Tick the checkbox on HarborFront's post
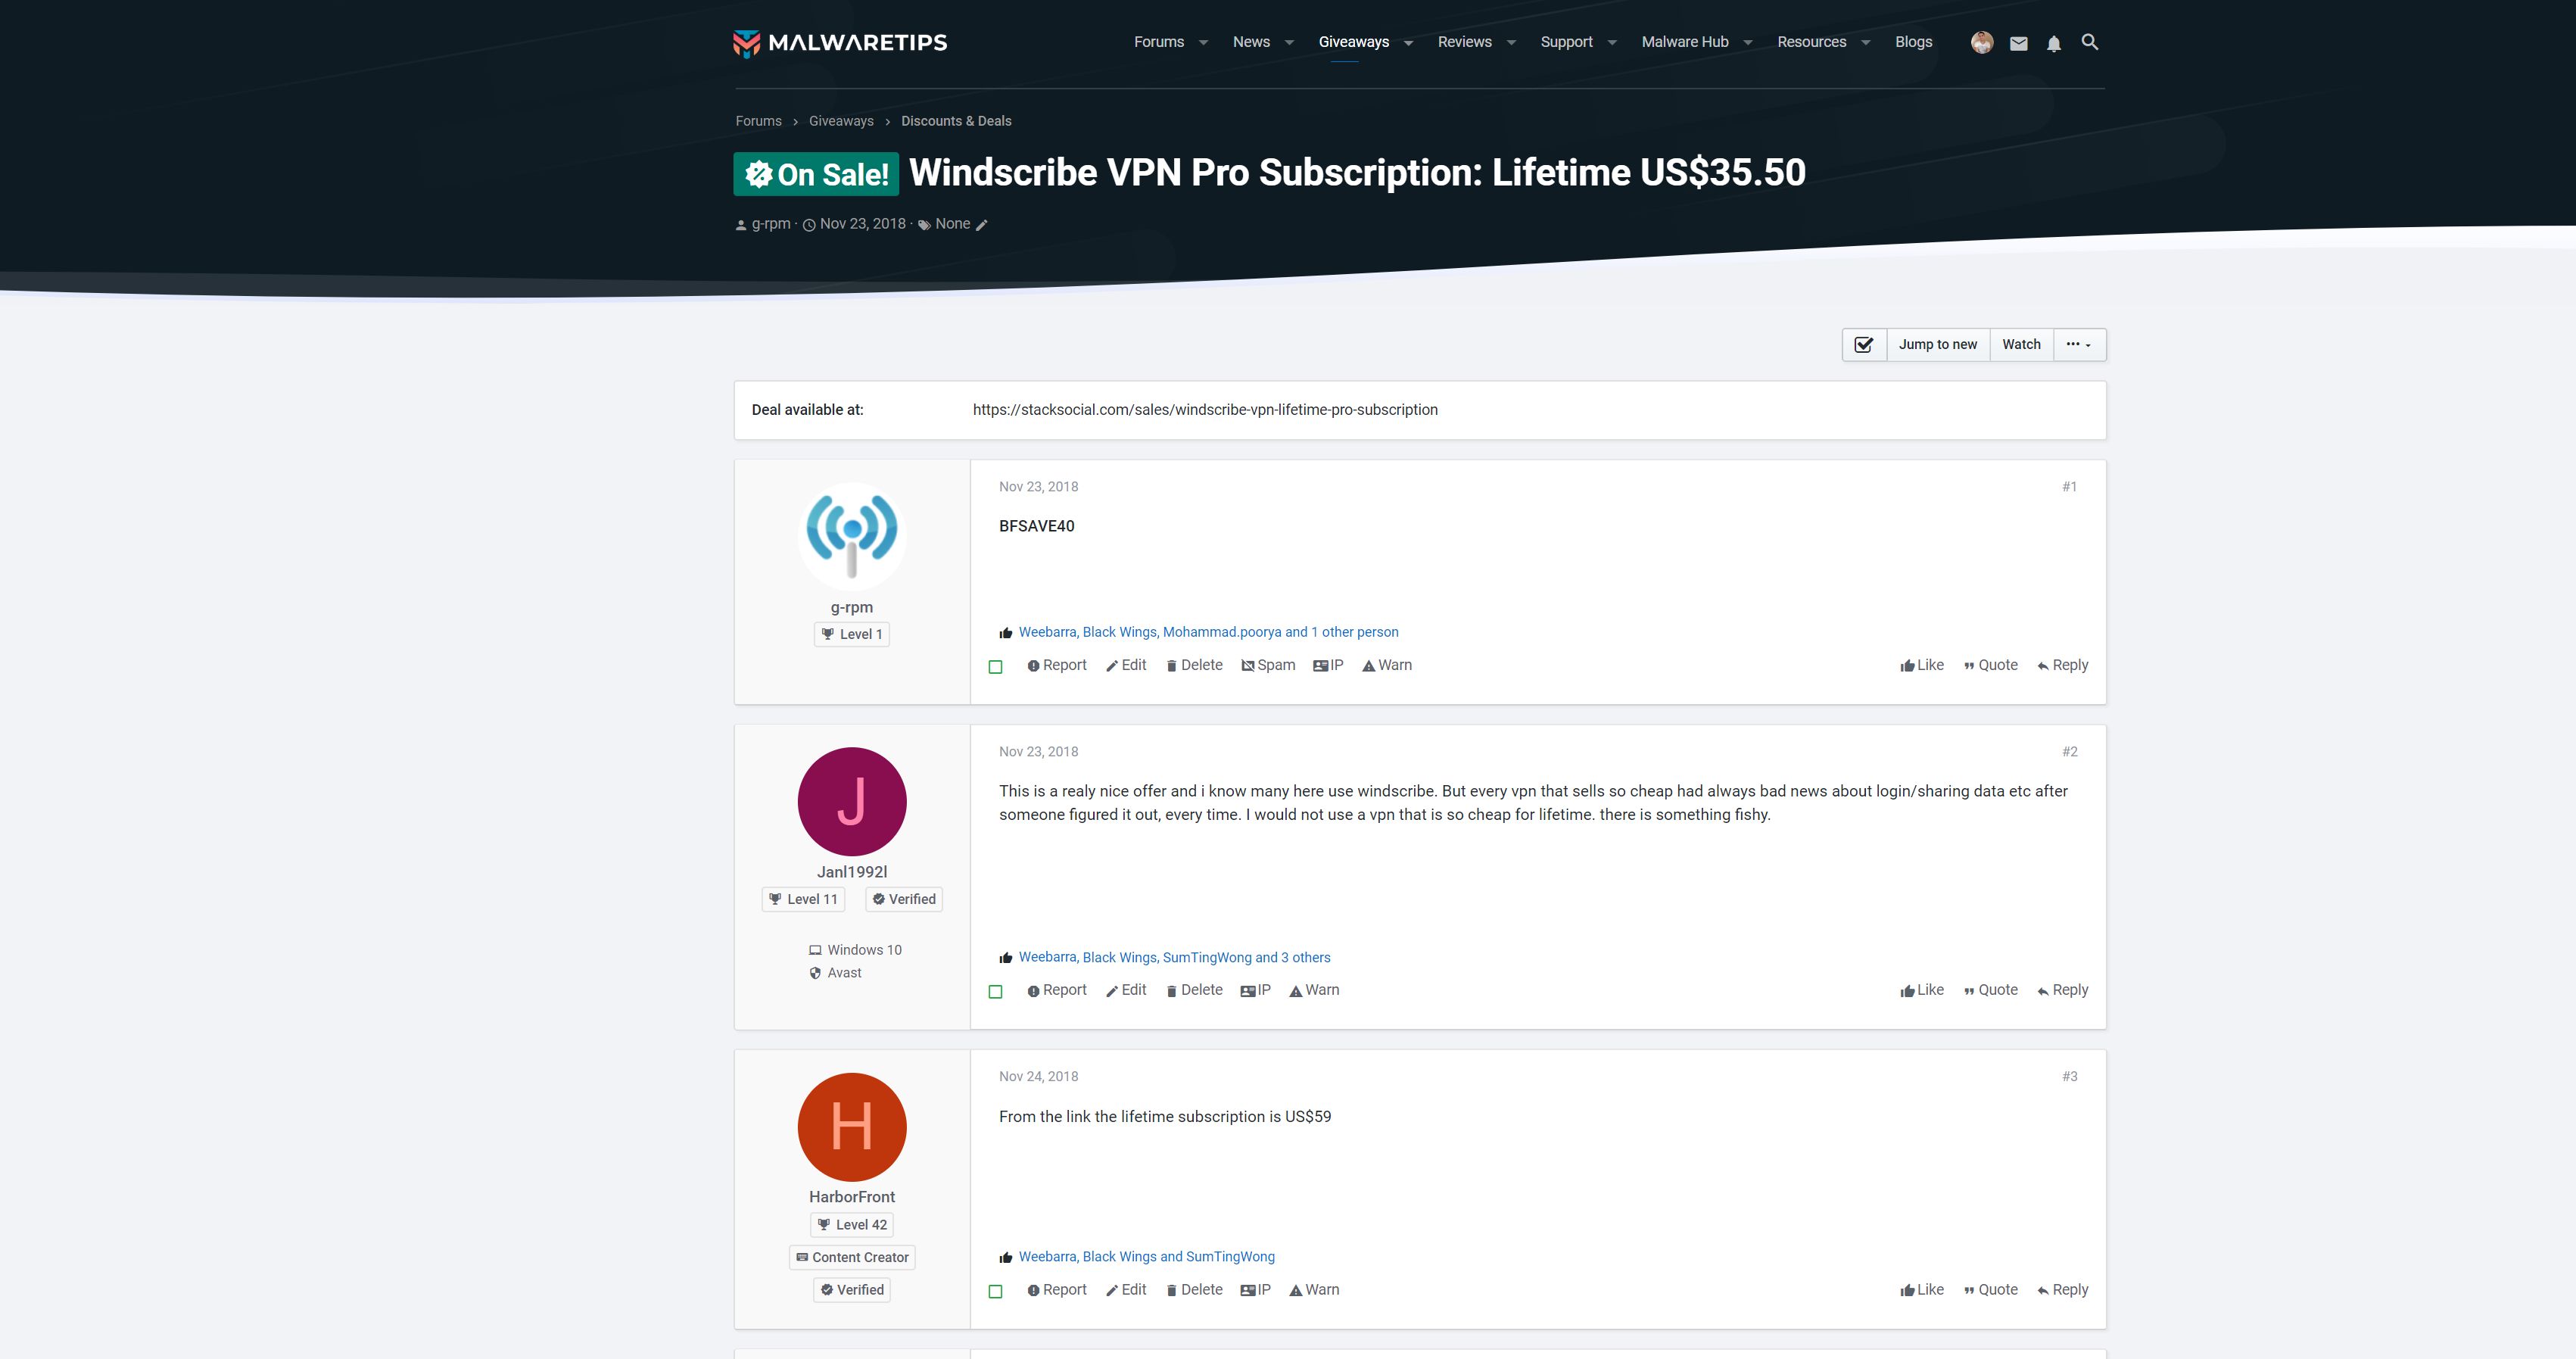Screen dimensions: 2576x1359 [995, 1292]
